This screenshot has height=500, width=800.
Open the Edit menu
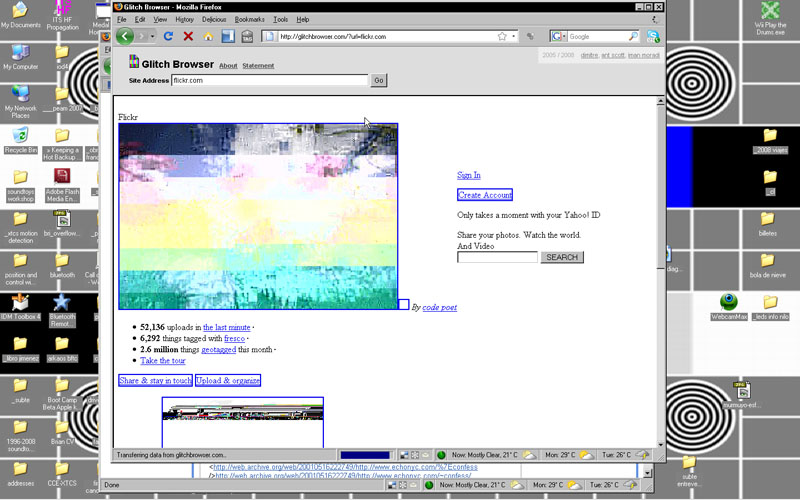pyautogui.click(x=140, y=19)
